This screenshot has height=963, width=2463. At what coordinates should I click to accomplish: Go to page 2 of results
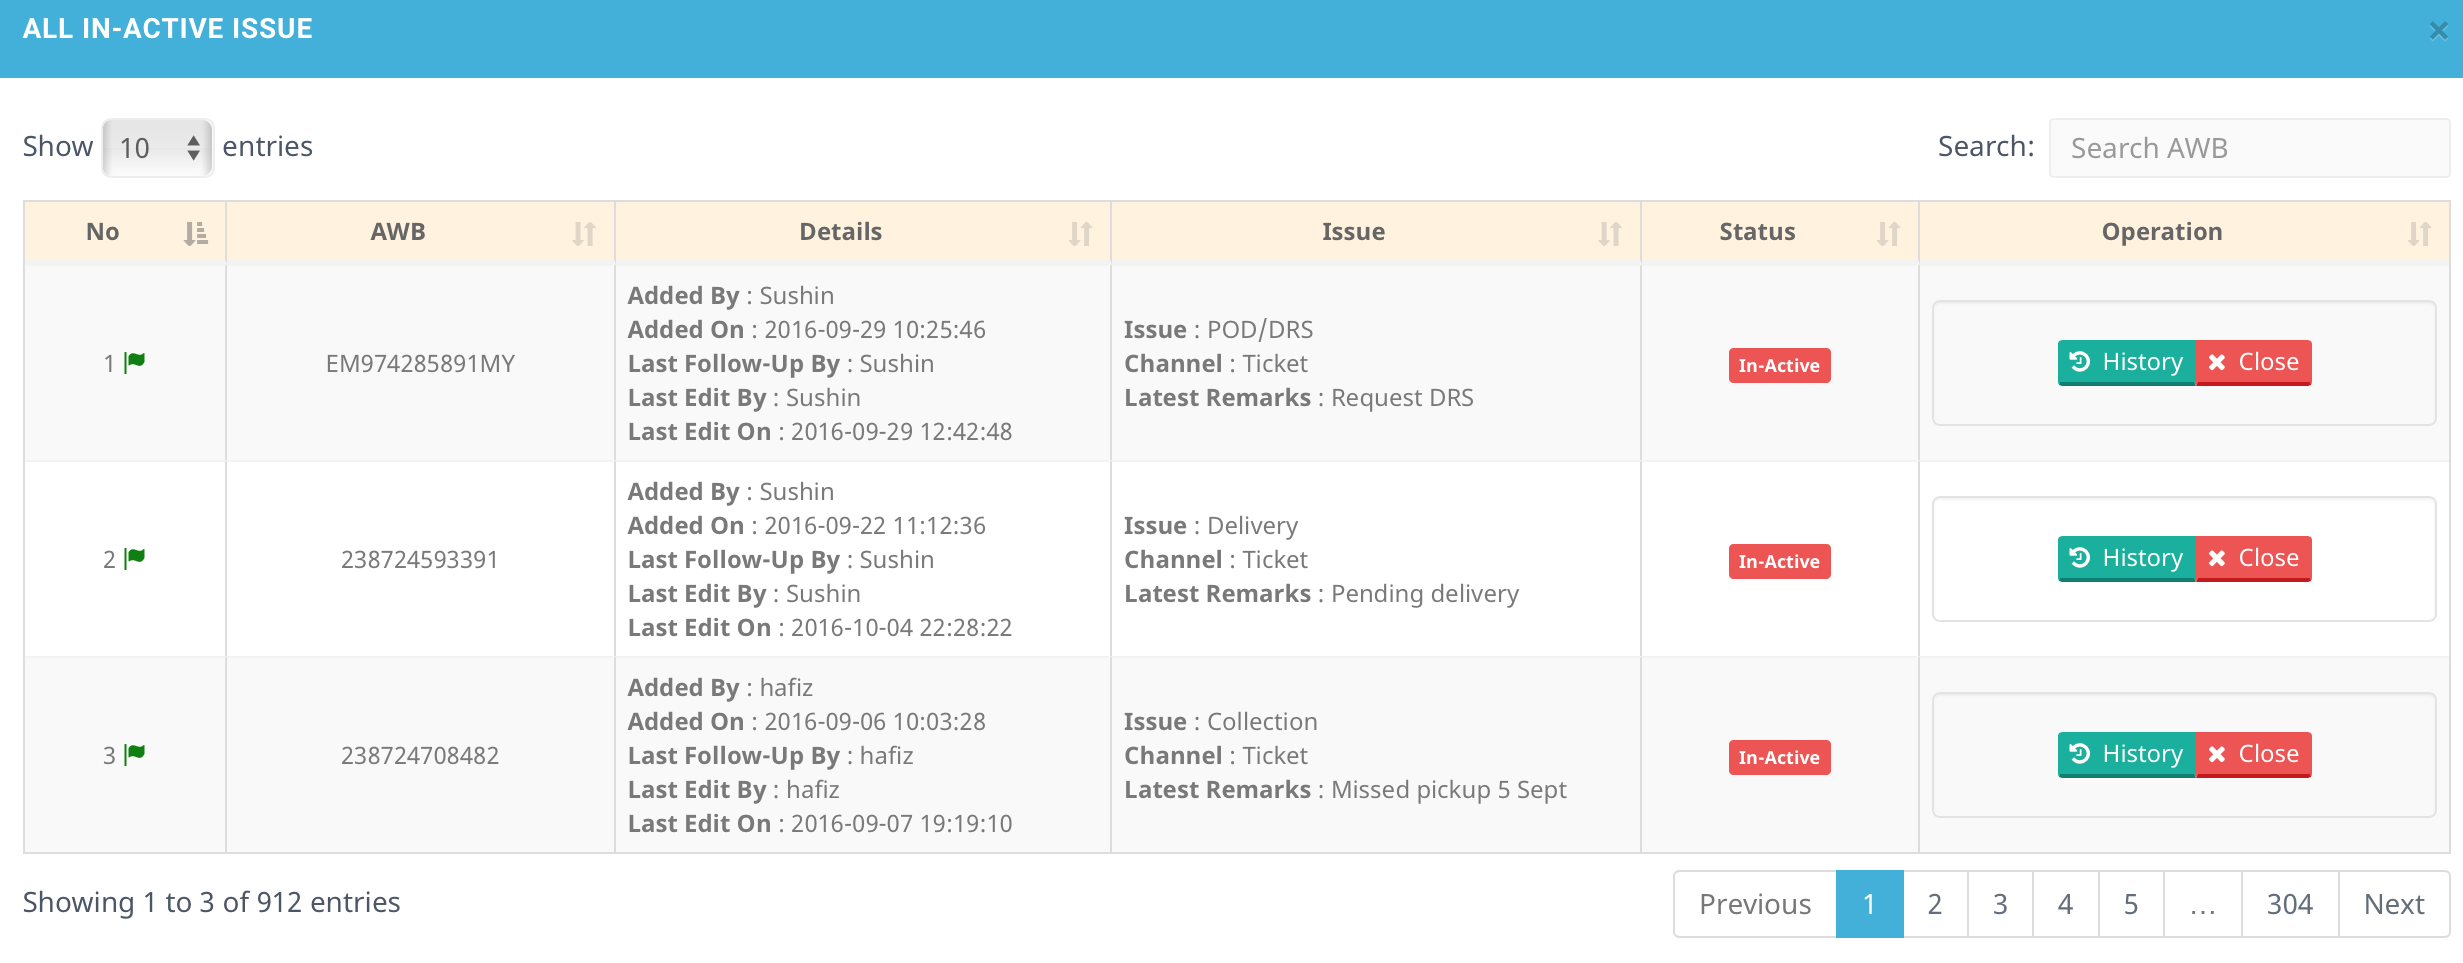click(x=1935, y=904)
